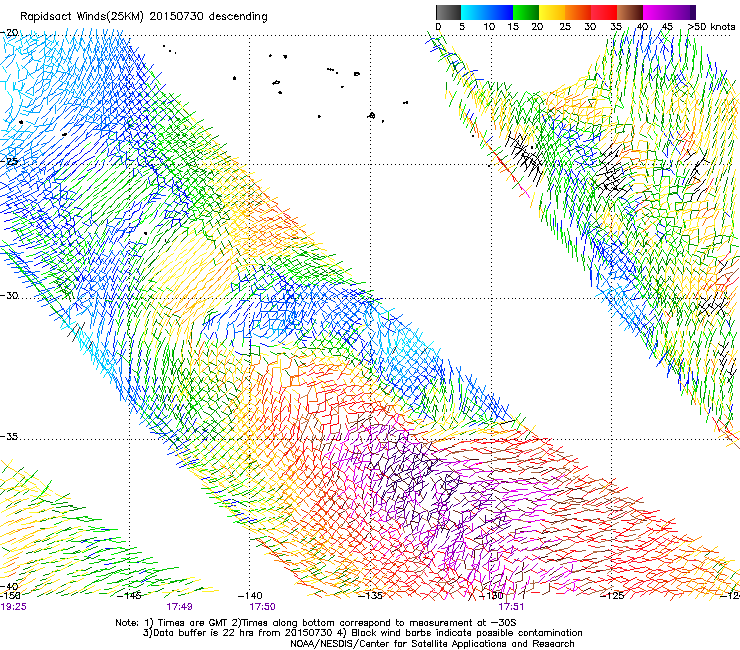The width and height of the screenshot is (740, 650).
Task: Select the cyan 5-10 knots legend swatch
Action: (x=474, y=12)
